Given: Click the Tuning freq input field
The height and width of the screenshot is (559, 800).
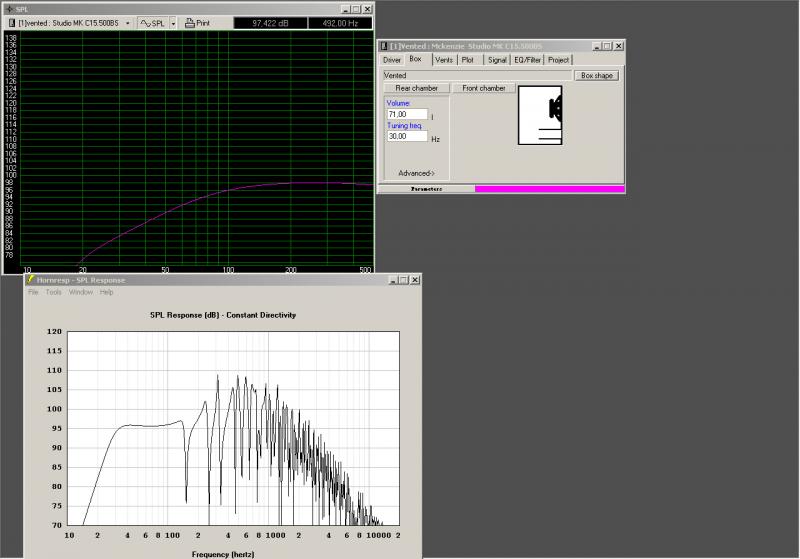Looking at the screenshot, I should click(407, 136).
